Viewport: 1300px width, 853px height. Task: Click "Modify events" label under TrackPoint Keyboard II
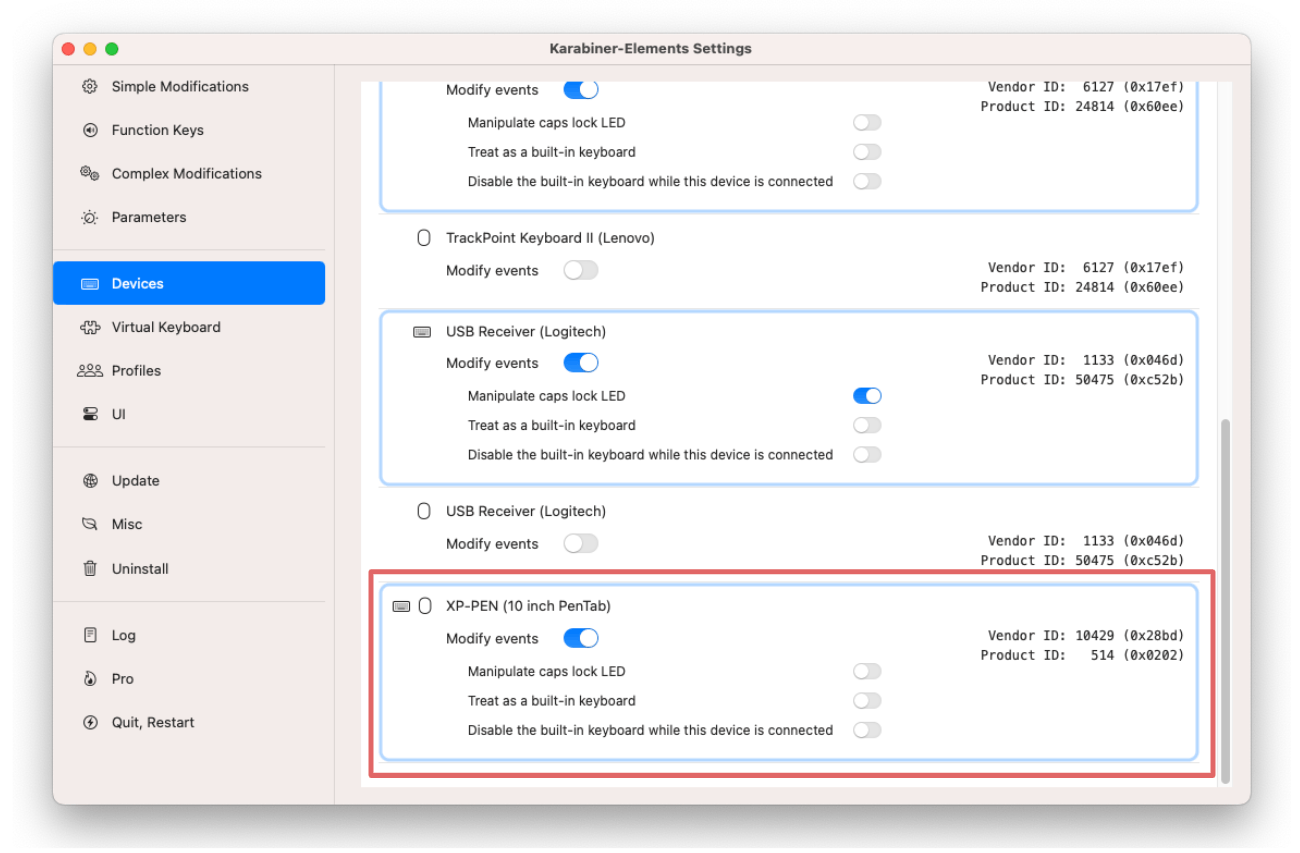tap(492, 271)
